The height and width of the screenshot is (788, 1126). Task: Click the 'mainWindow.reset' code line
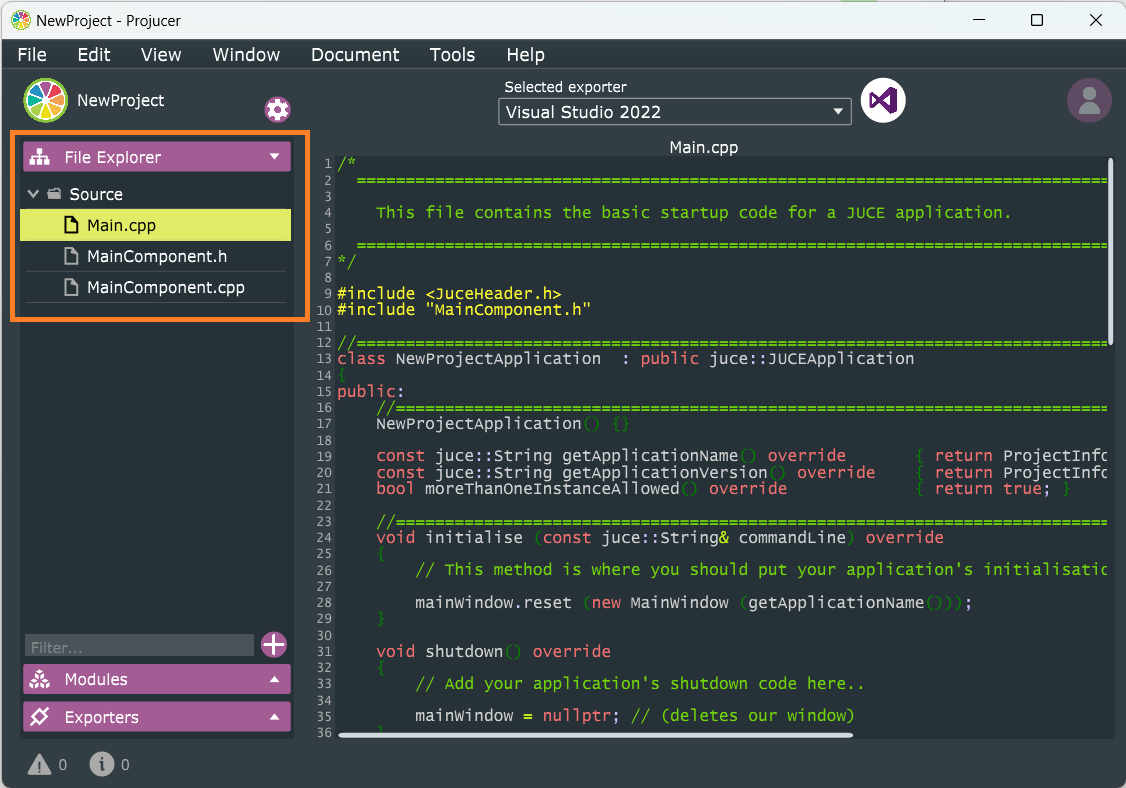(x=693, y=603)
